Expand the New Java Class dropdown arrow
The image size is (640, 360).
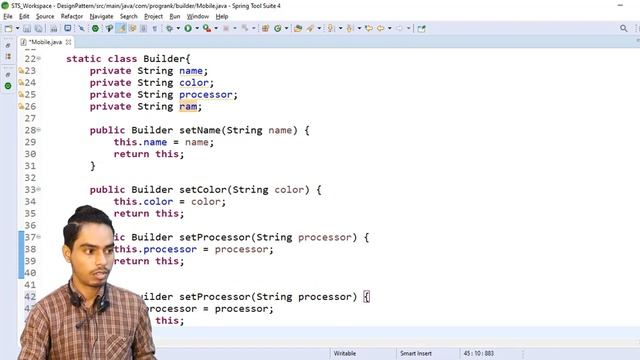(287, 28)
